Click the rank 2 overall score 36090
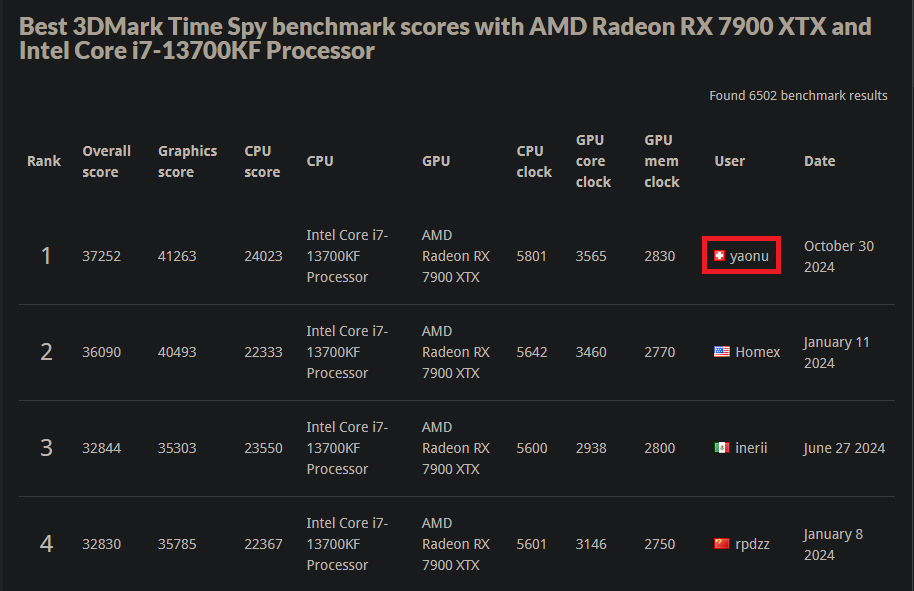 click(x=101, y=352)
